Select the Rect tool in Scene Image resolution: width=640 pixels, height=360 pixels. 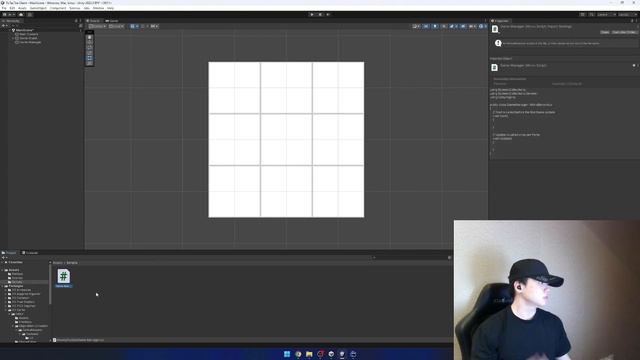[x=90, y=58]
